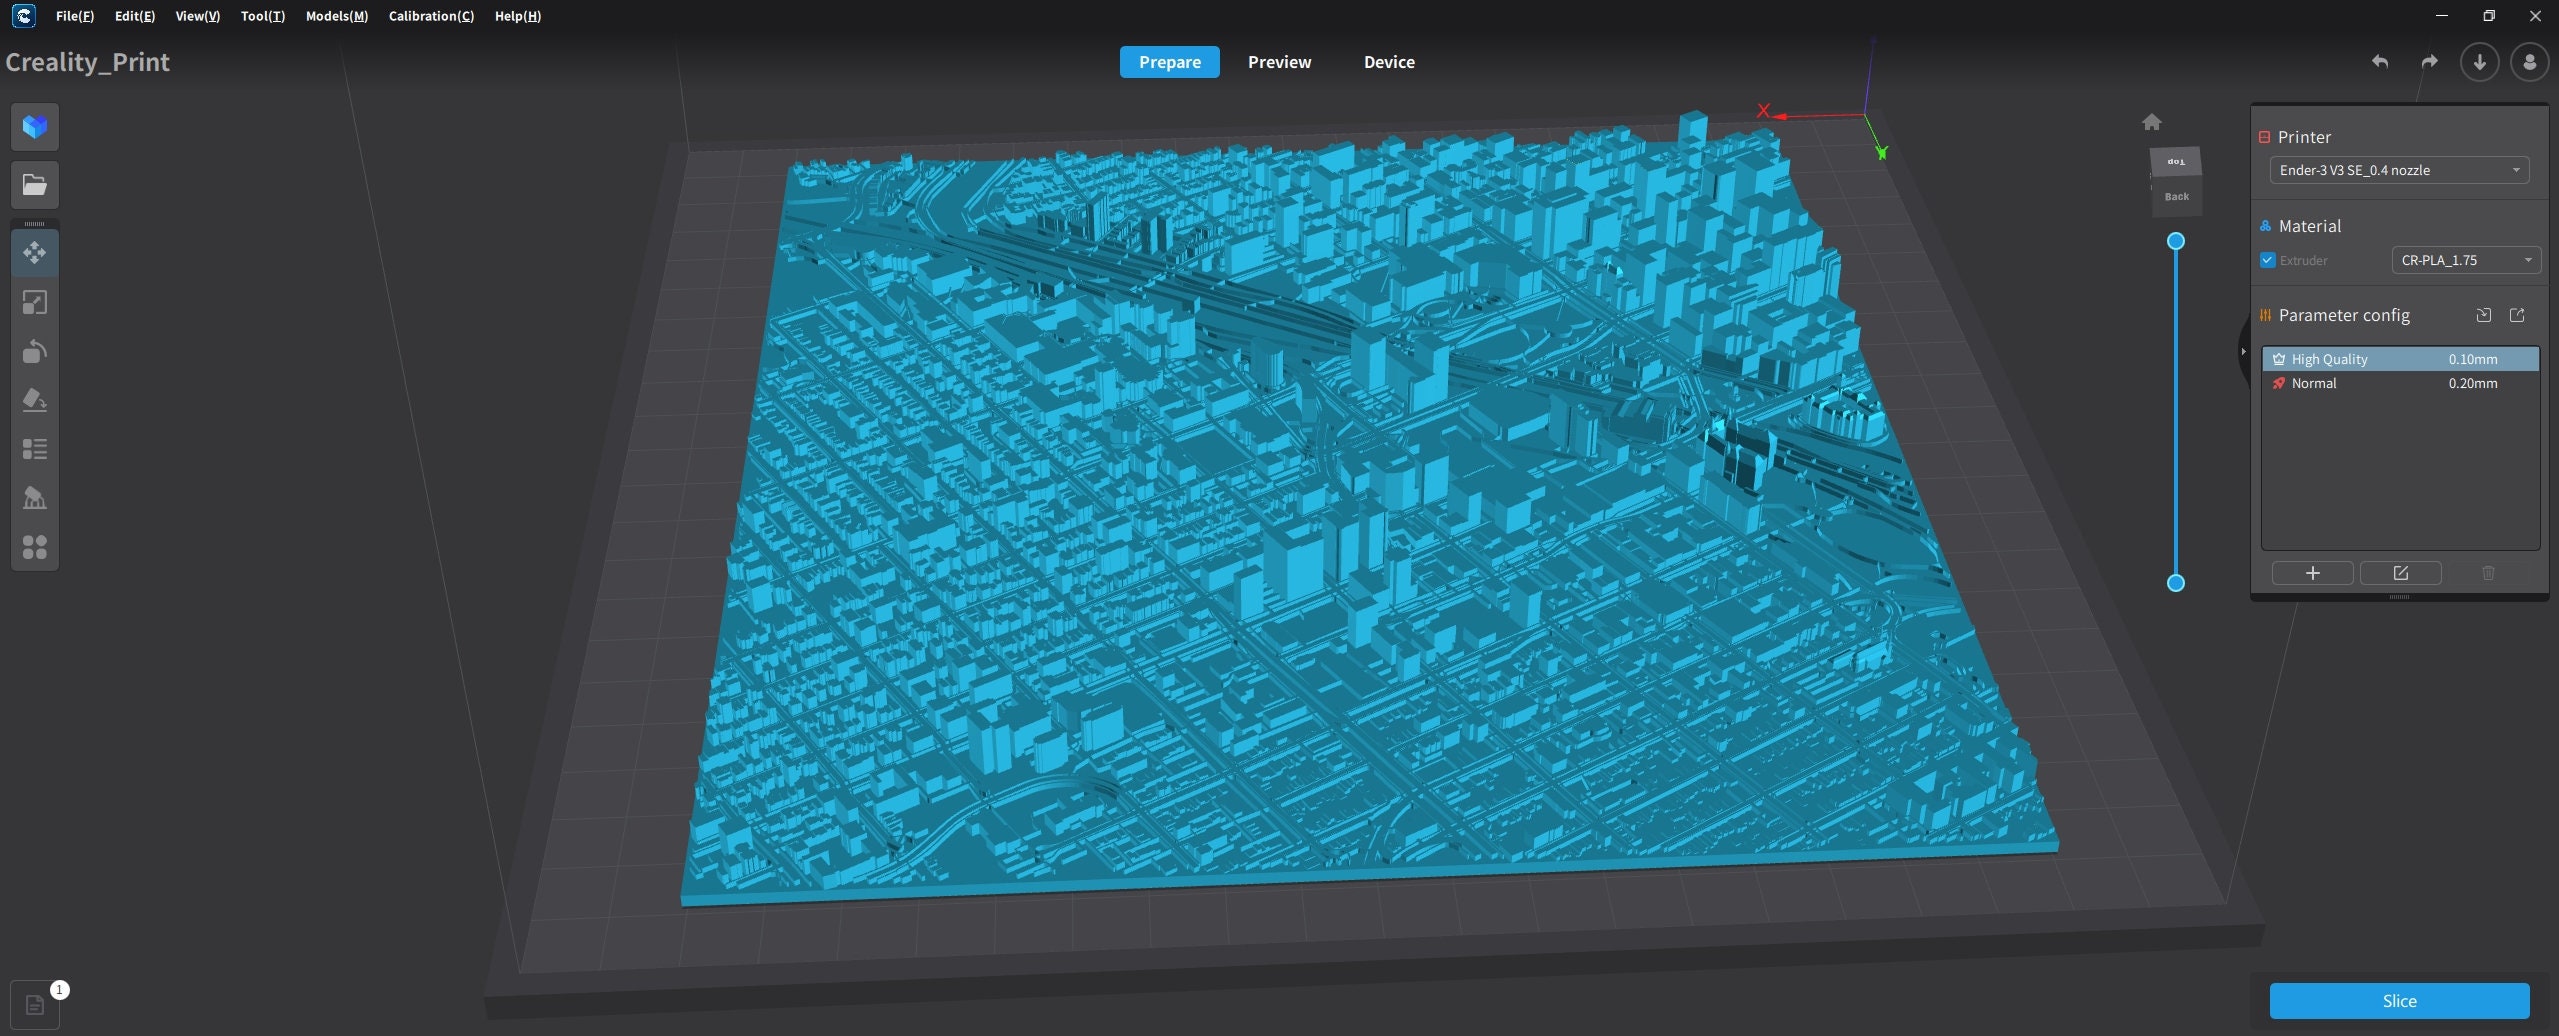Viewport: 2559px width, 1036px height.
Task: Select the Normal 0.20mm profile
Action: (x=2398, y=383)
